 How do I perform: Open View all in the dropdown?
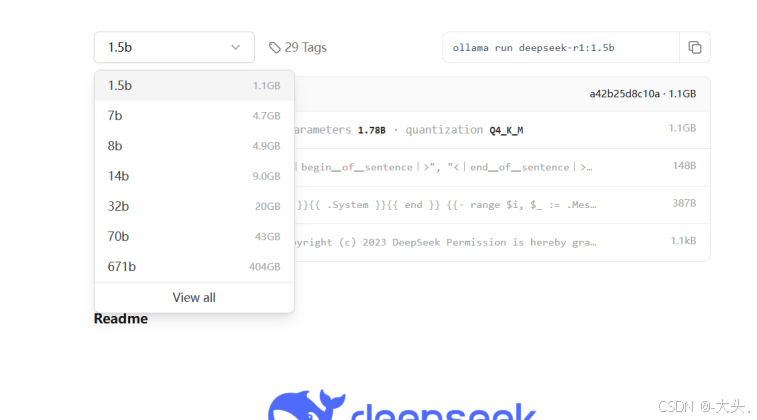tap(194, 297)
